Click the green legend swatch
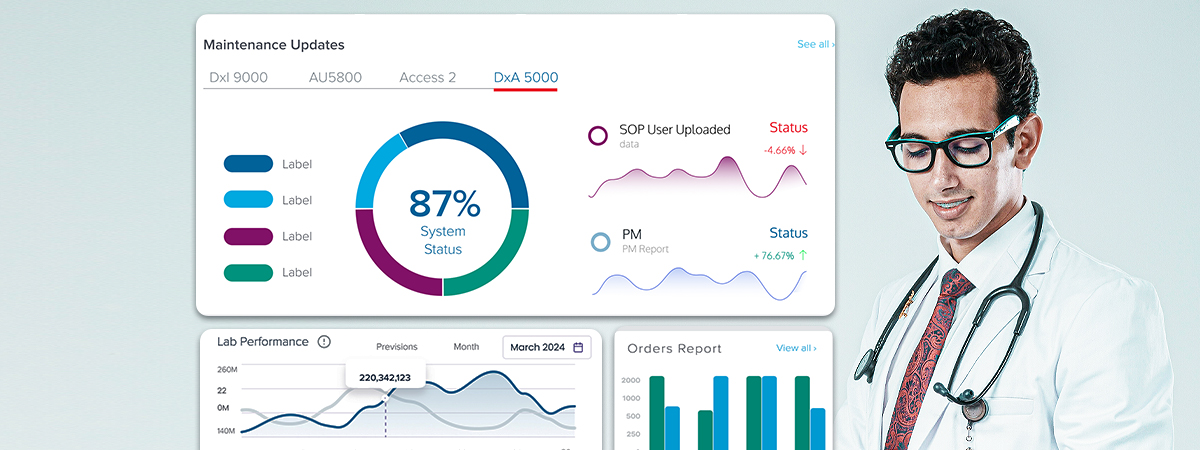Image resolution: width=1200 pixels, height=450 pixels. (x=248, y=272)
